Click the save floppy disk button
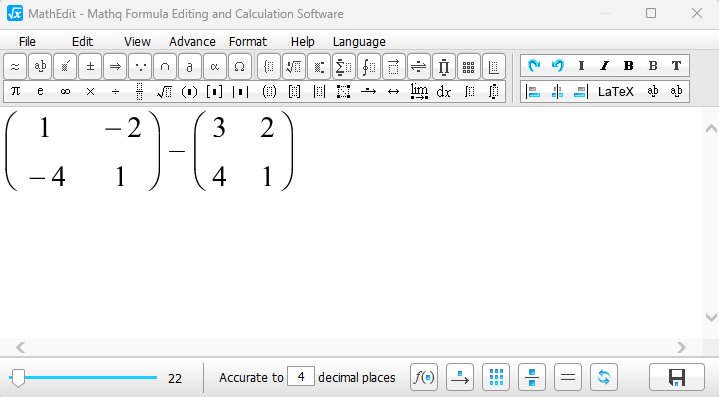The image size is (719, 397). click(677, 377)
